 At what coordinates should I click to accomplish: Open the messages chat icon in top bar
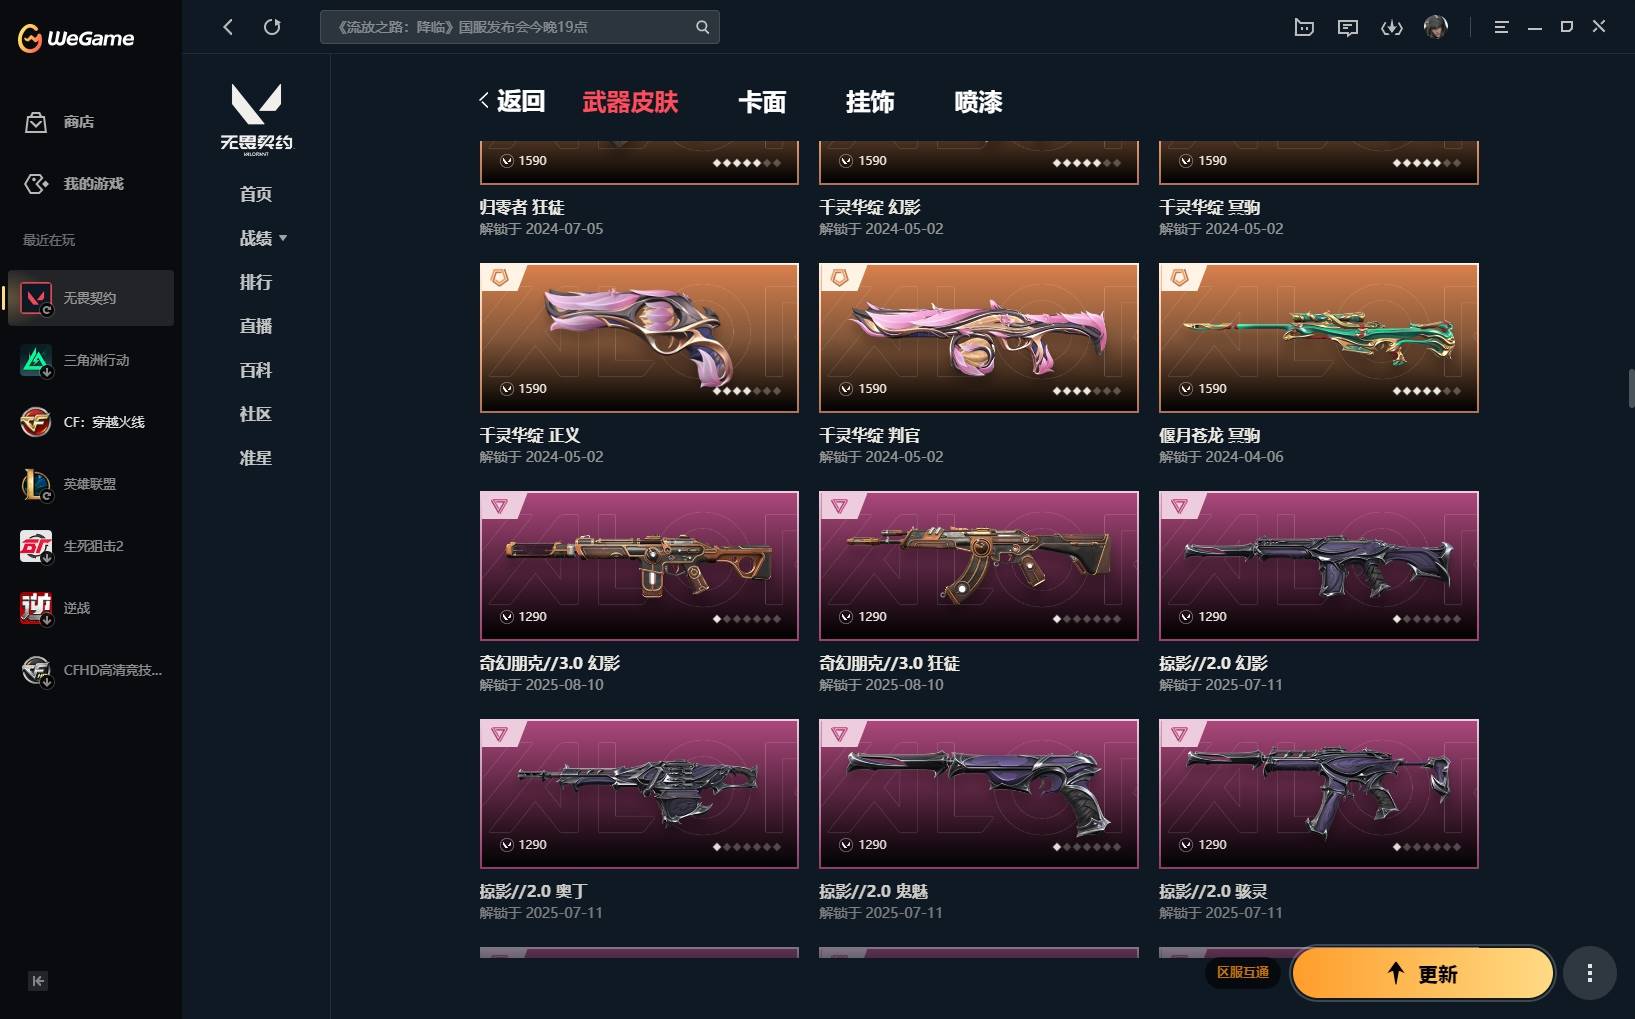click(1348, 27)
